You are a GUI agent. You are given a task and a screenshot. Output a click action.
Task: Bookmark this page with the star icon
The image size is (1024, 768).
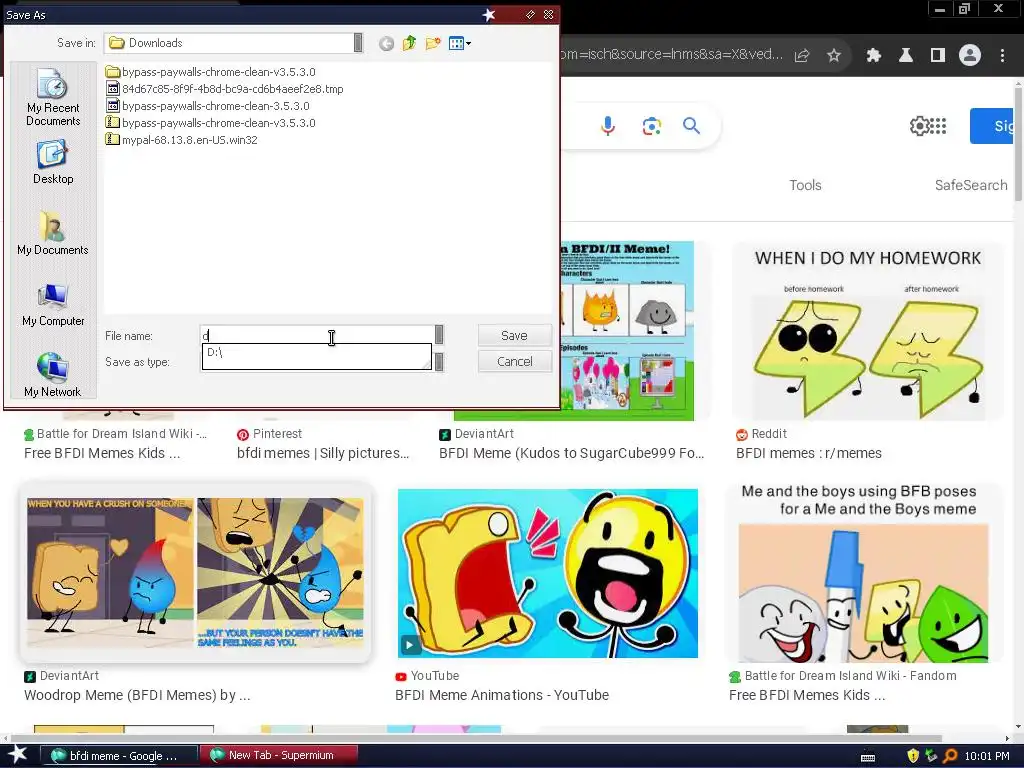pos(834,56)
